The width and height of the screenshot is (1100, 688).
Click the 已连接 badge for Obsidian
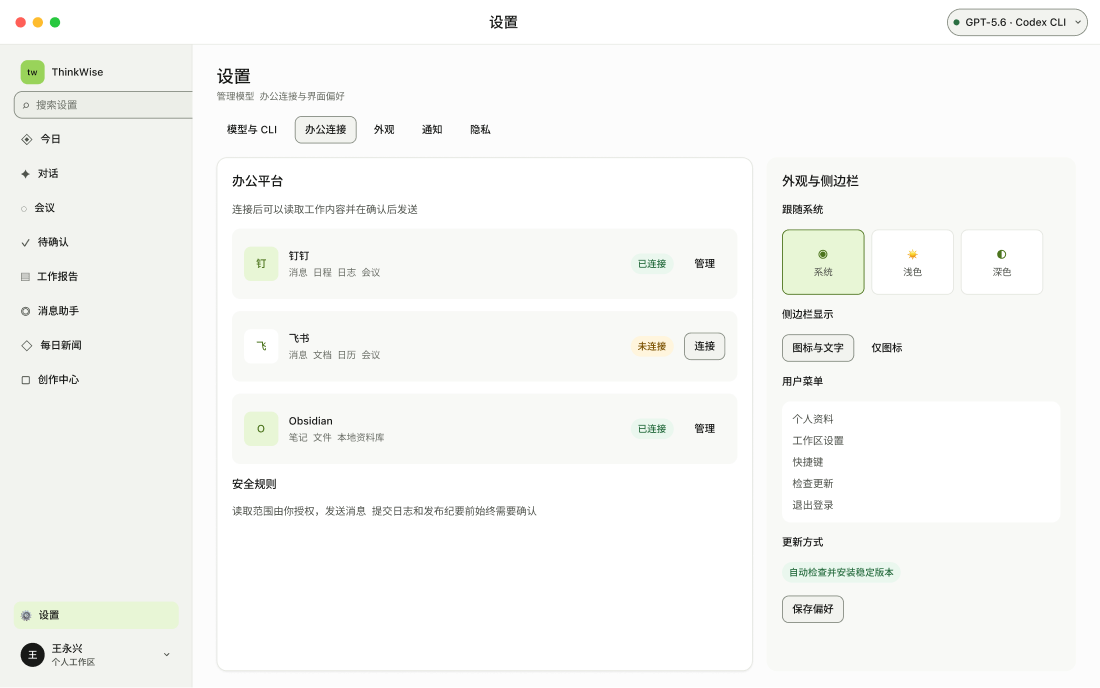point(651,429)
